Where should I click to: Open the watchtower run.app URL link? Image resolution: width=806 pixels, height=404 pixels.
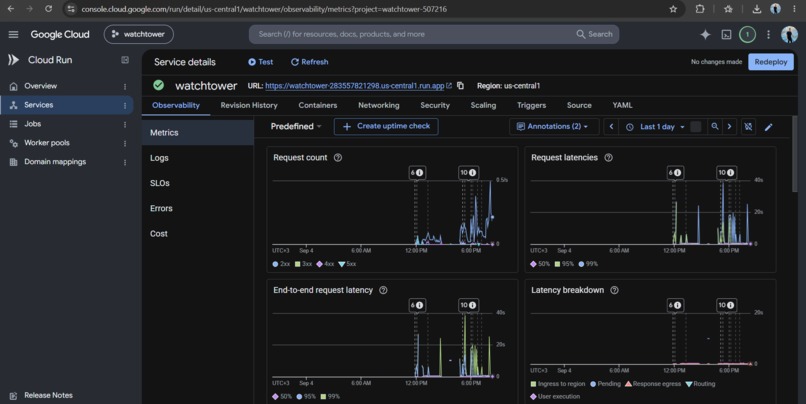(355, 86)
